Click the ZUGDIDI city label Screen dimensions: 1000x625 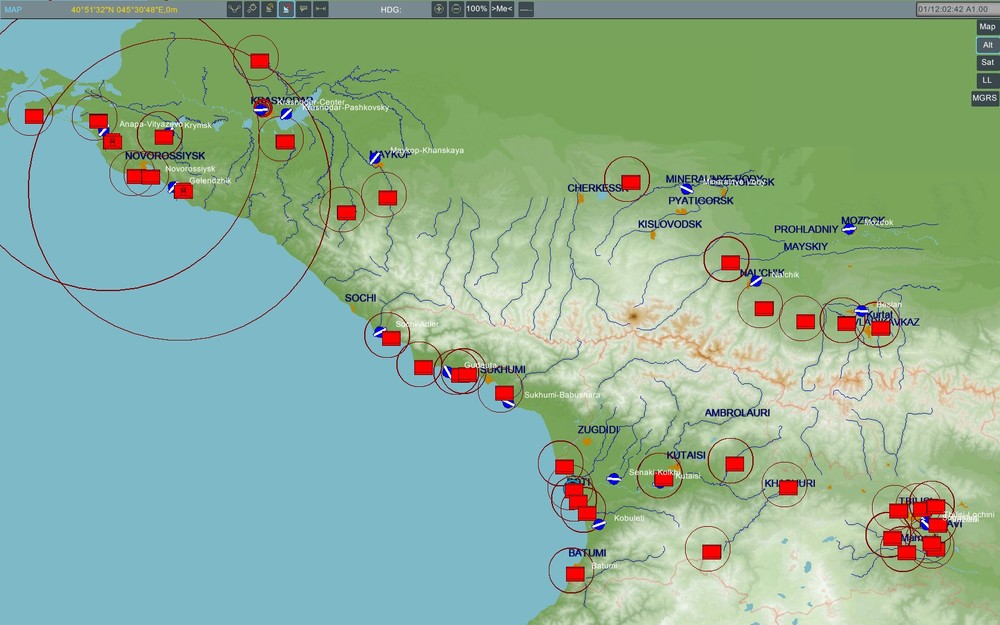pyautogui.click(x=599, y=430)
